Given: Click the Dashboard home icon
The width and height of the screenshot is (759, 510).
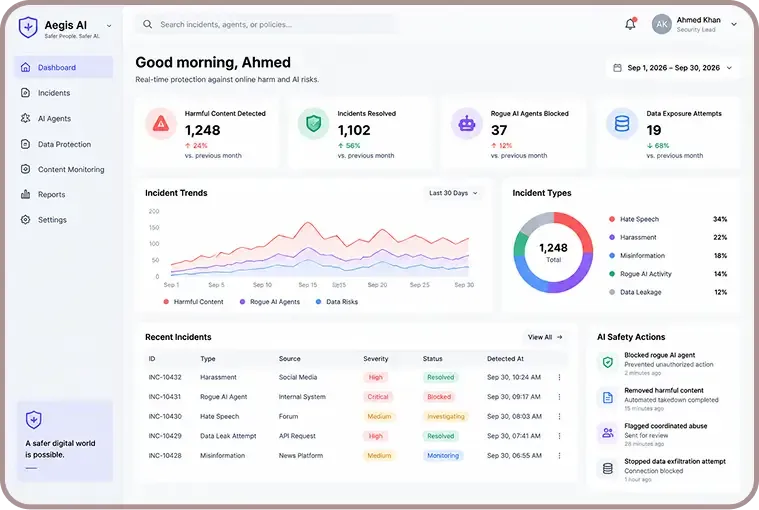Looking at the screenshot, I should click(x=26, y=67).
